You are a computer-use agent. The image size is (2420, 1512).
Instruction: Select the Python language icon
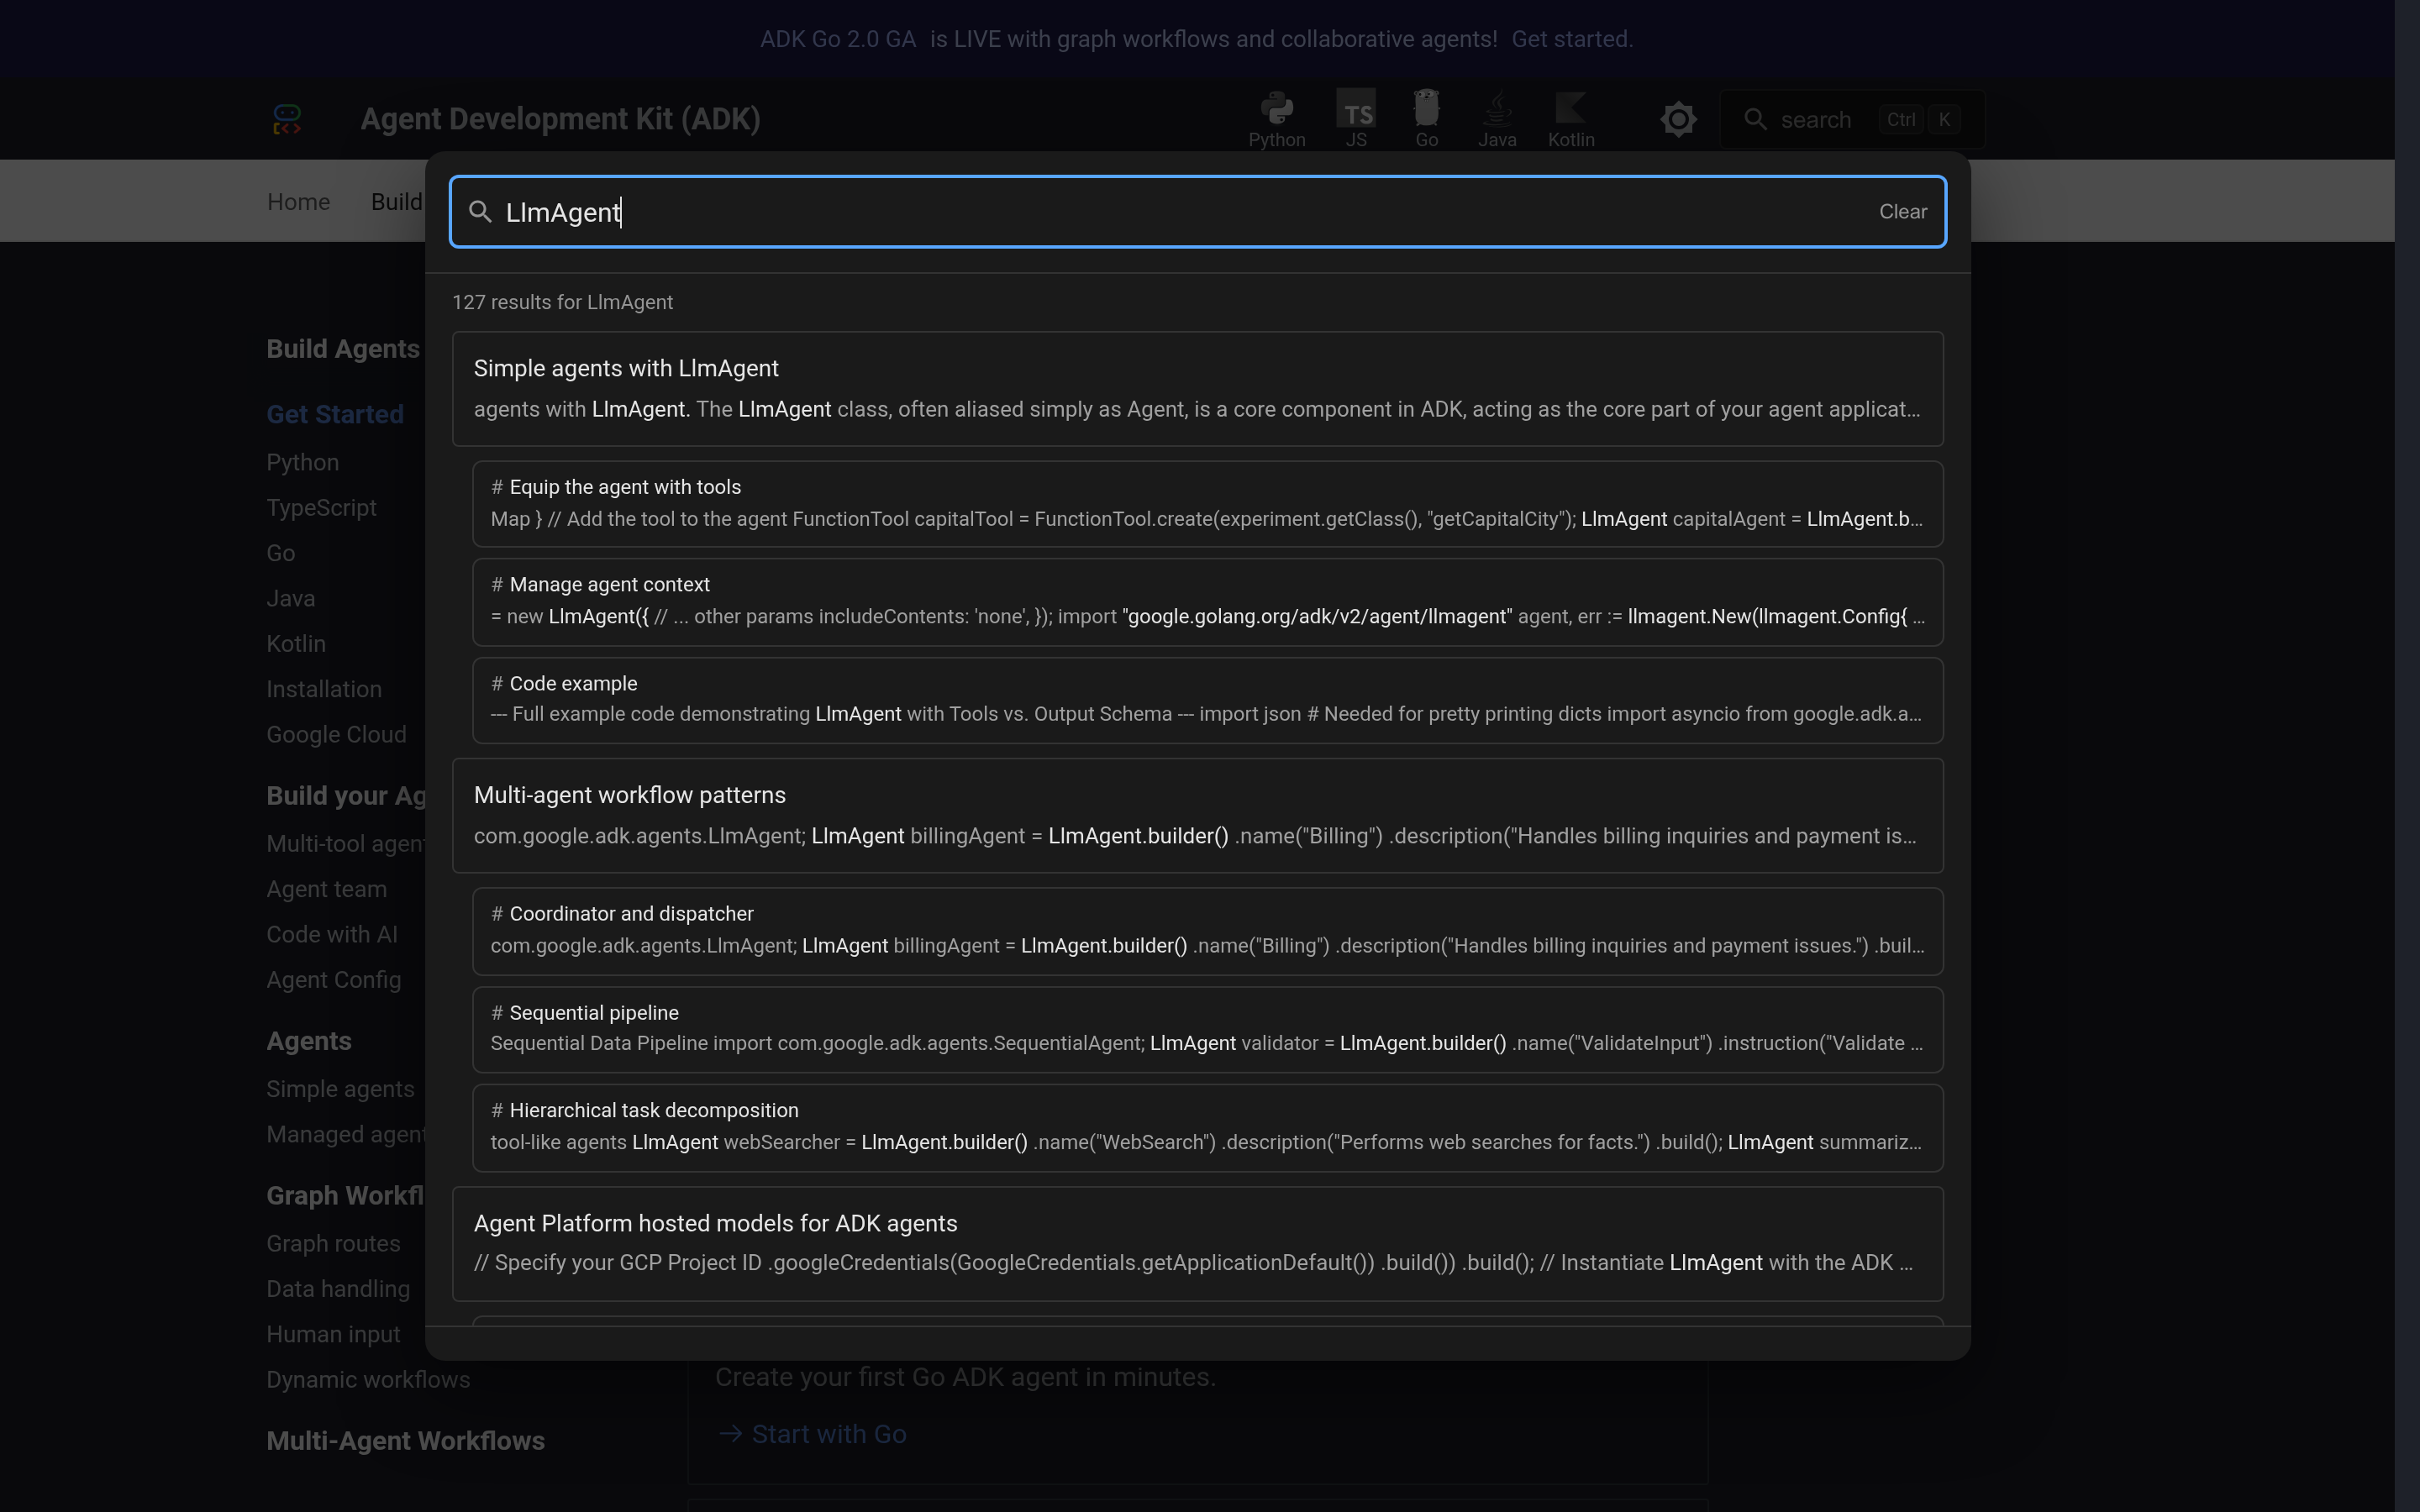click(x=1277, y=119)
